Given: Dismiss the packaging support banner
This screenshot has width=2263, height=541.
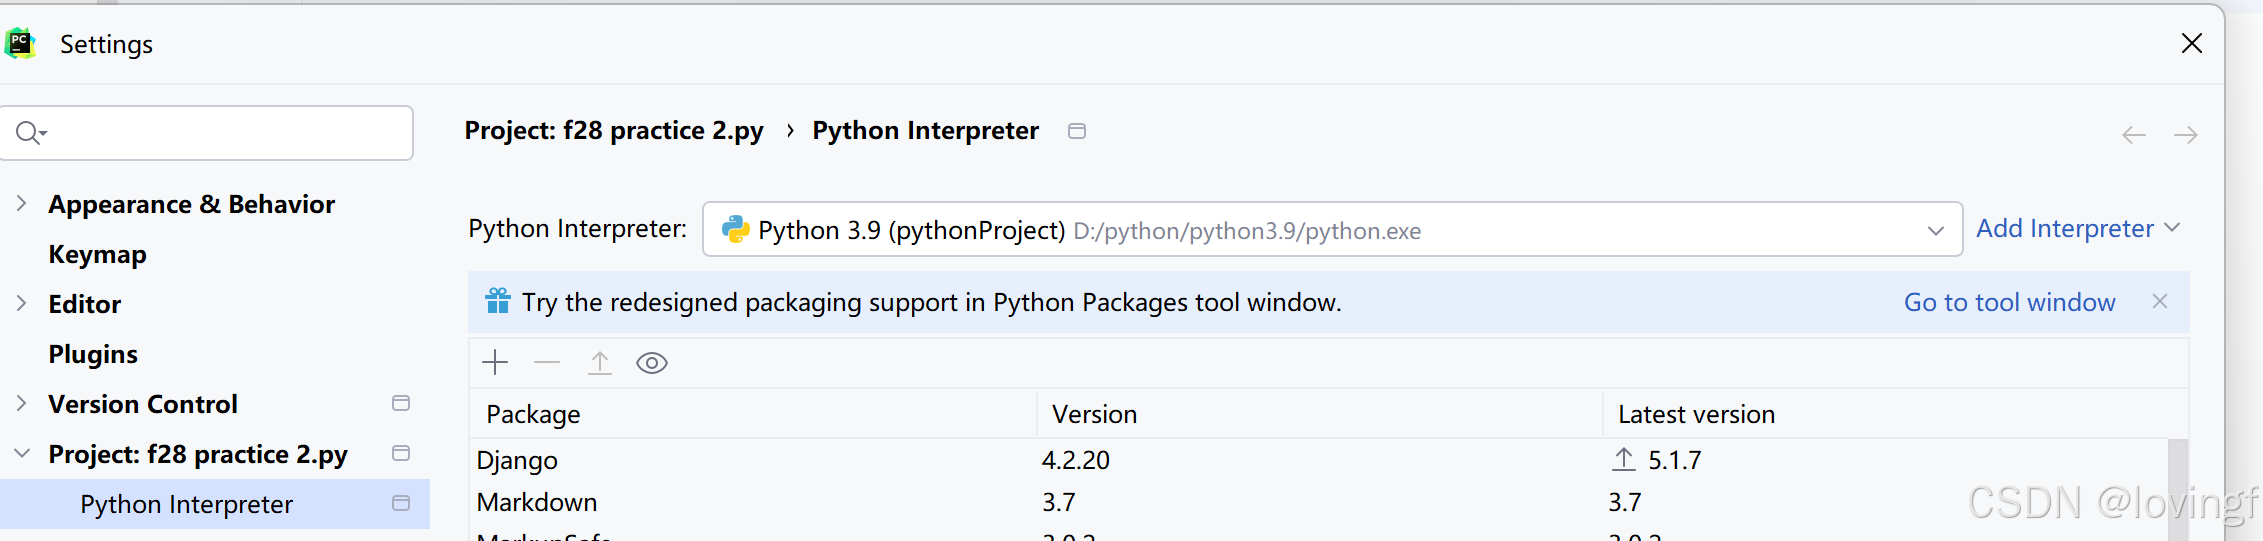Looking at the screenshot, I should 2160,301.
